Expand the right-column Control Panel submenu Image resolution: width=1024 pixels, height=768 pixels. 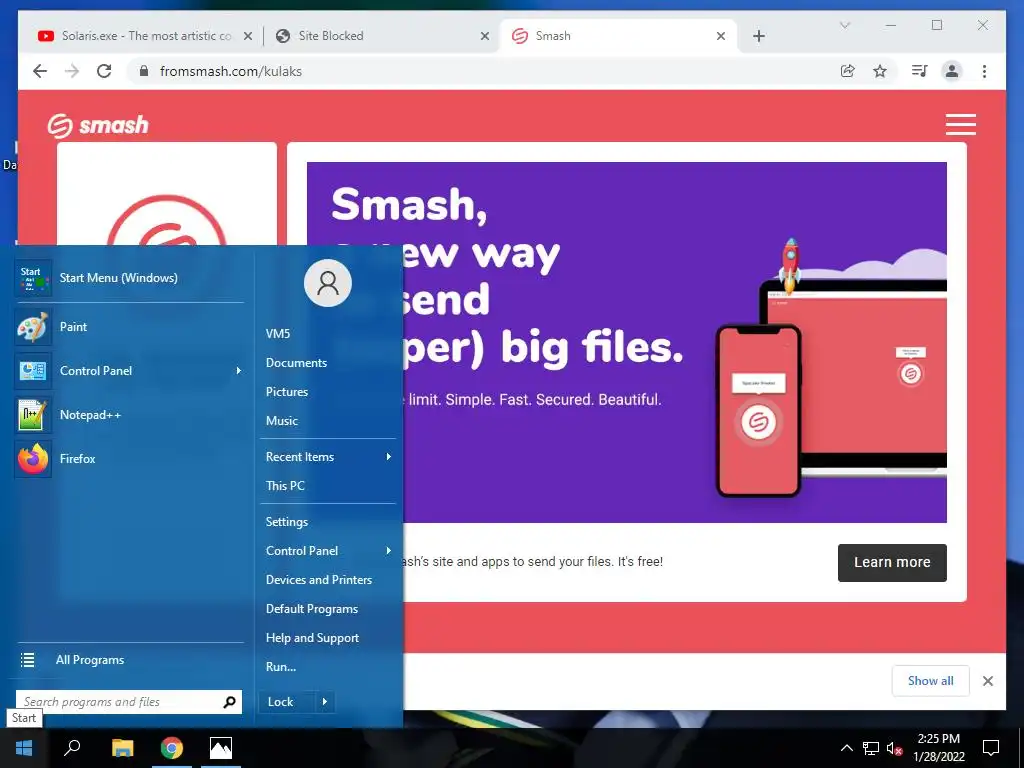point(389,551)
